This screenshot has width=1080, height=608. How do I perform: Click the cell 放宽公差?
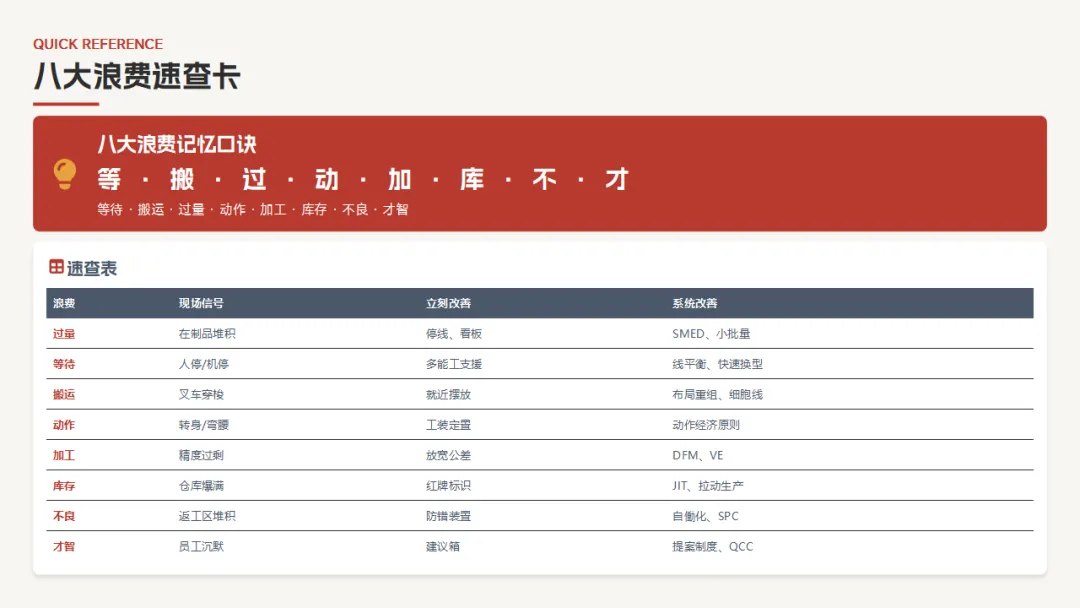tap(448, 455)
